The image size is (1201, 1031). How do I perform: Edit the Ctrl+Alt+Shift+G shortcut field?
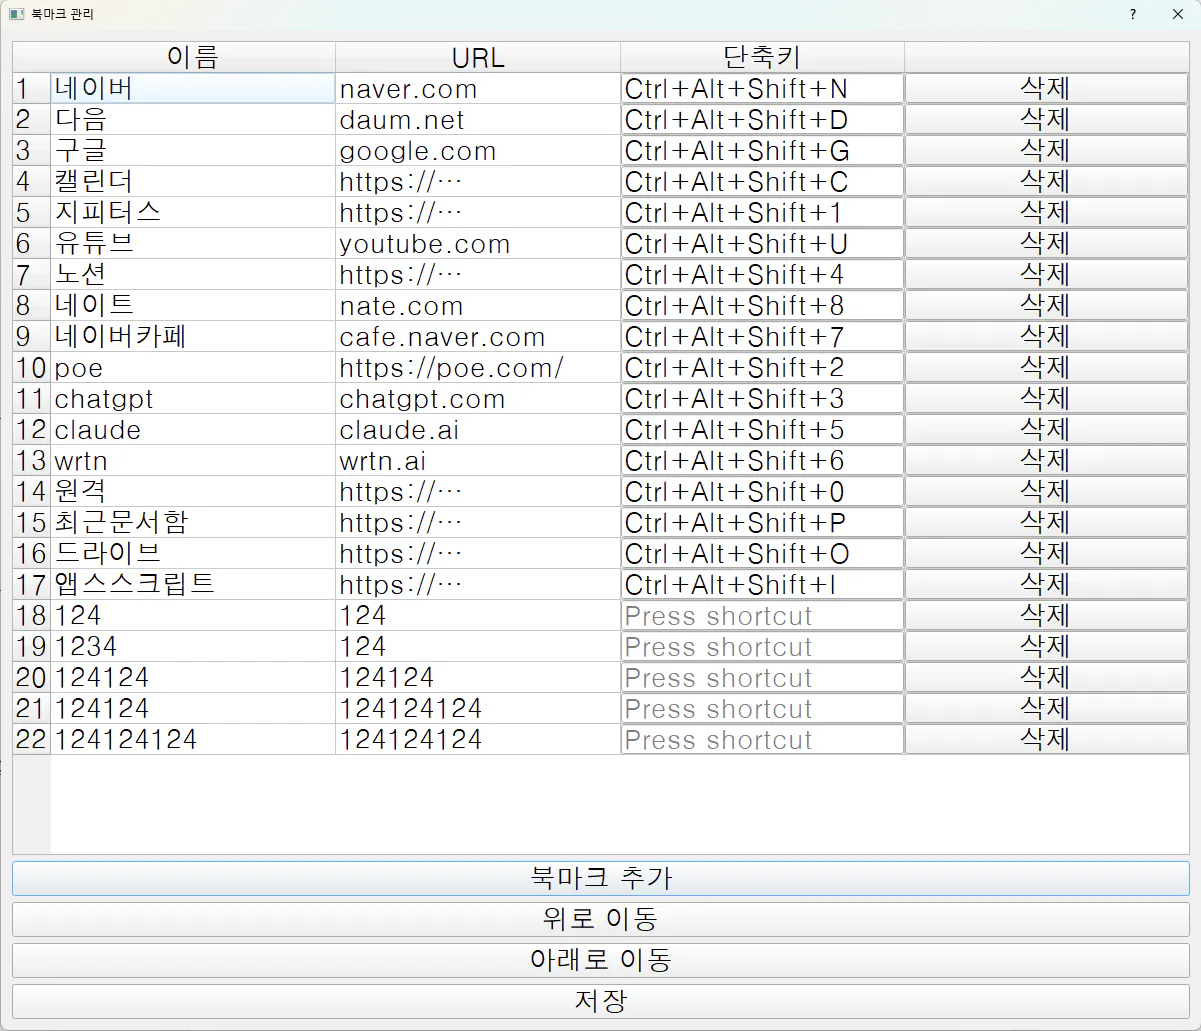pyautogui.click(x=762, y=150)
